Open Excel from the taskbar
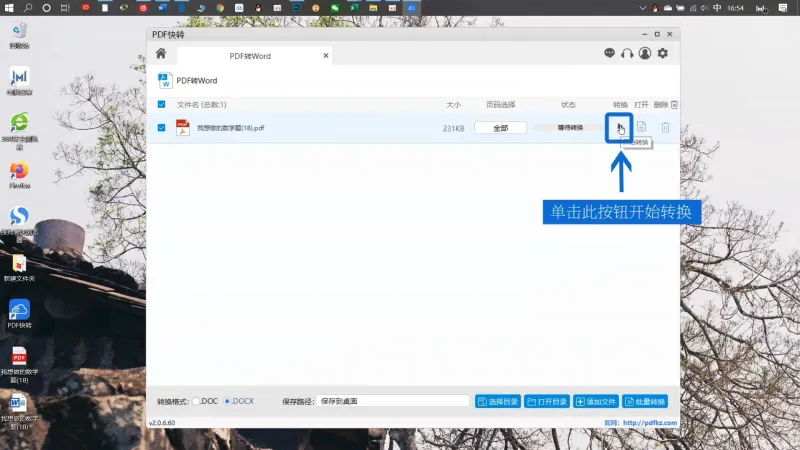 coord(354,8)
